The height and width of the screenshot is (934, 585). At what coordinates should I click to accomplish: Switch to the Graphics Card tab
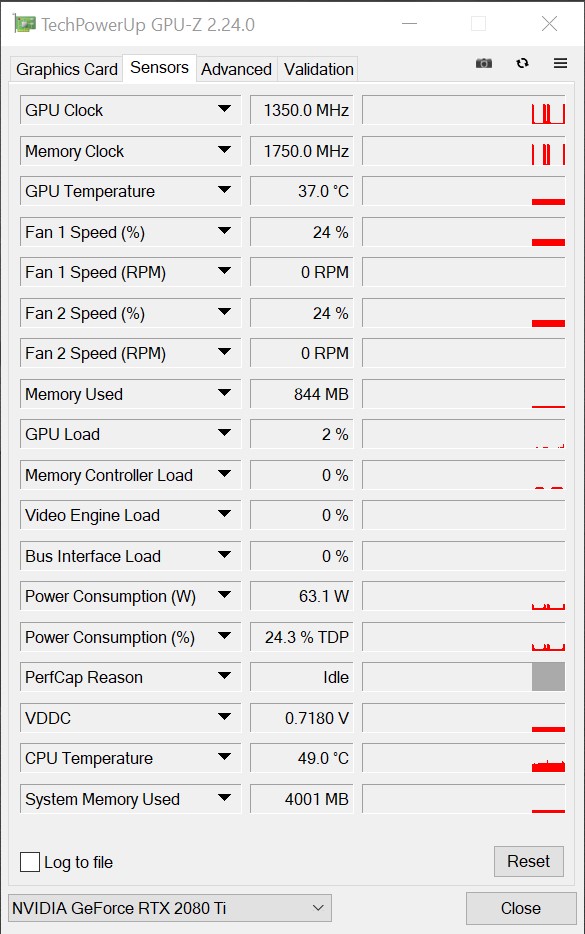tap(67, 69)
